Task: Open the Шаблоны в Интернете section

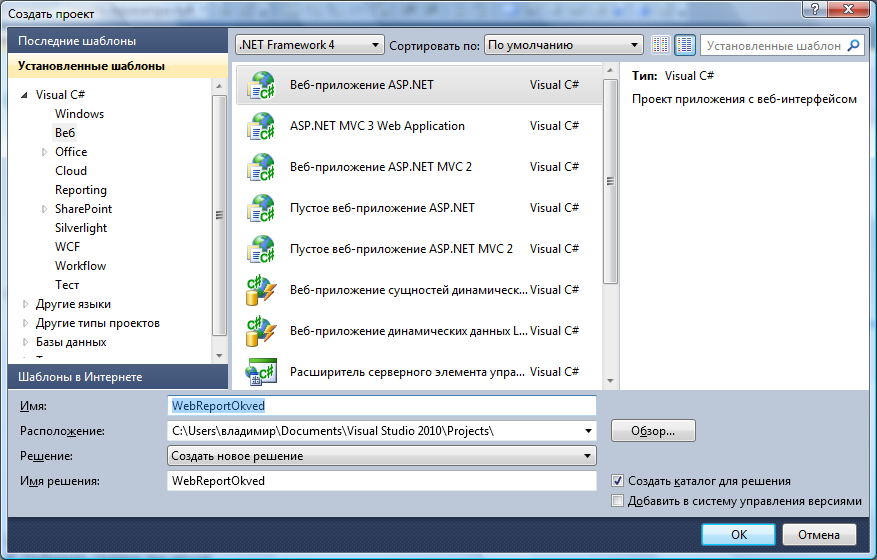Action: pyautogui.click(x=118, y=377)
